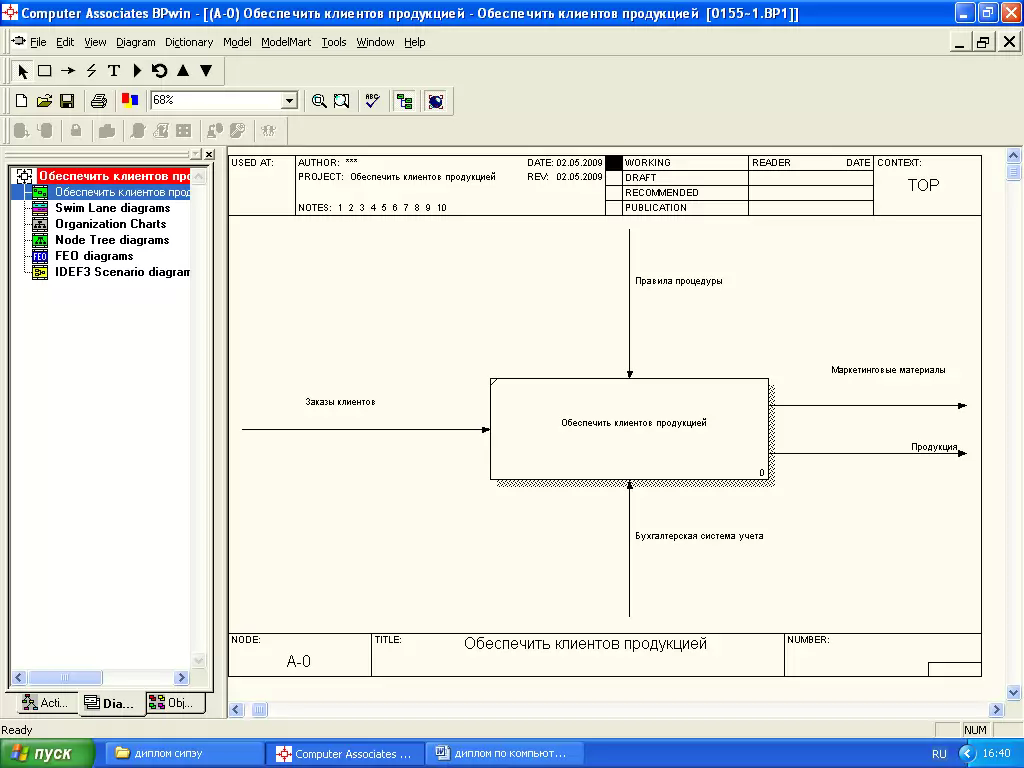Open the color palette tool icon
The height and width of the screenshot is (768, 1024).
click(130, 101)
